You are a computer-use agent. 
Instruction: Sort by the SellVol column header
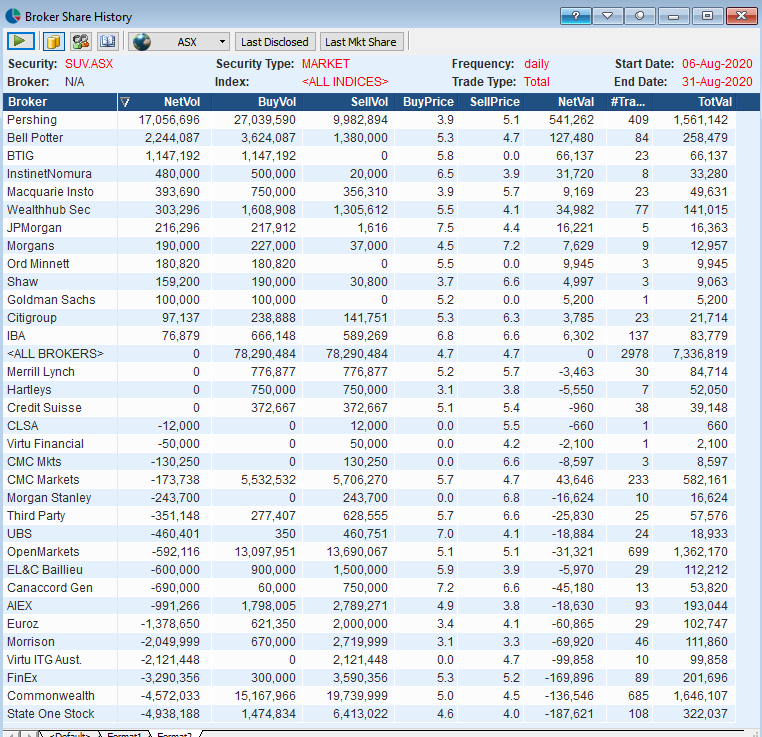coord(349,102)
